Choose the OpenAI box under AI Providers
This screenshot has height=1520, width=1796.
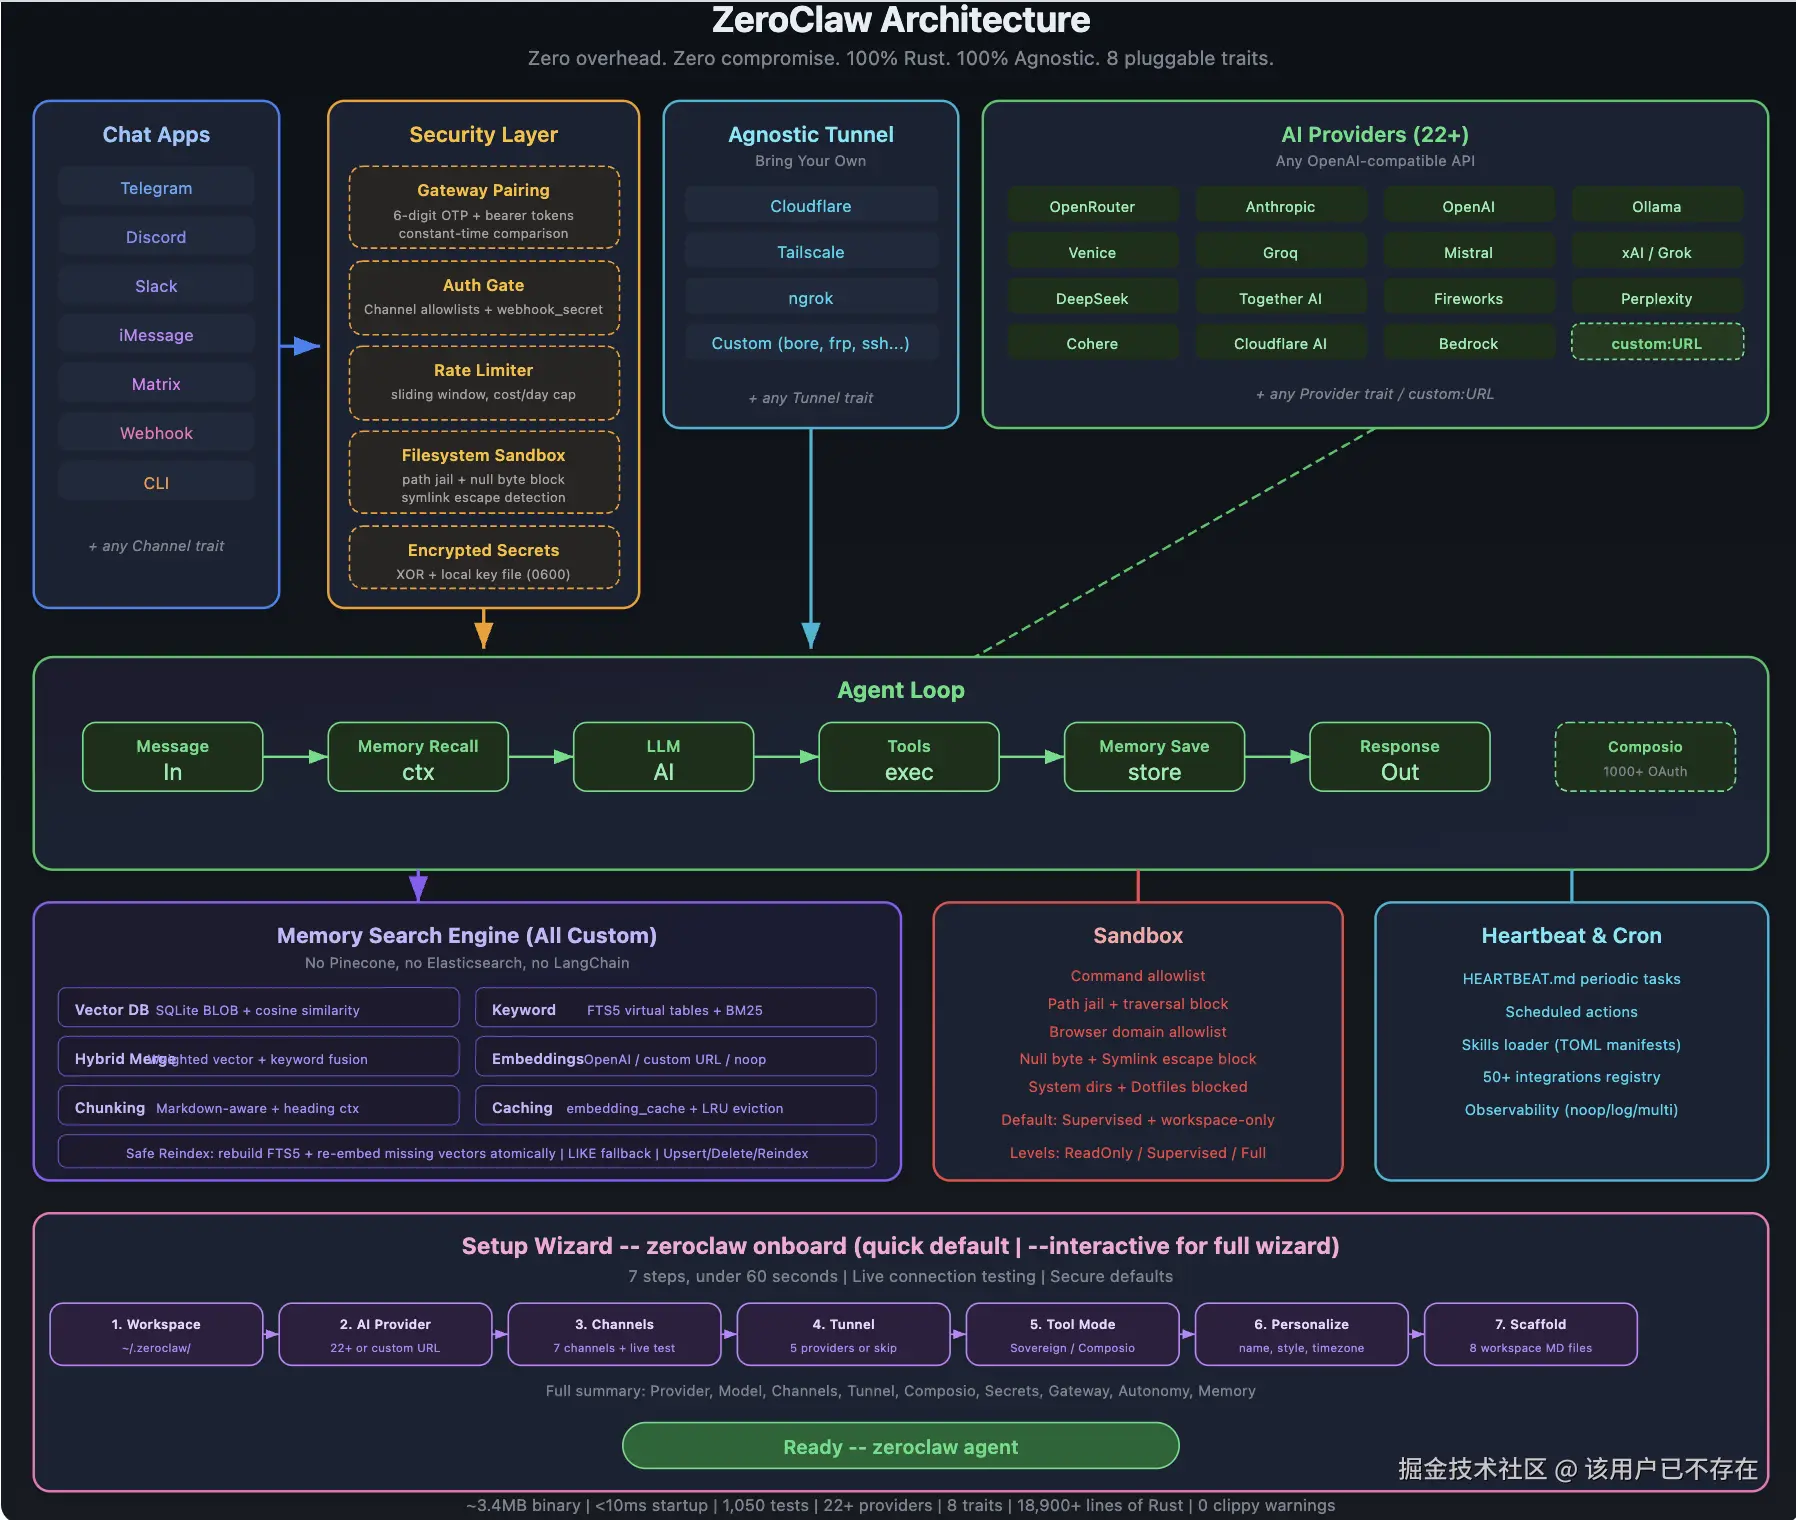tap(1468, 207)
